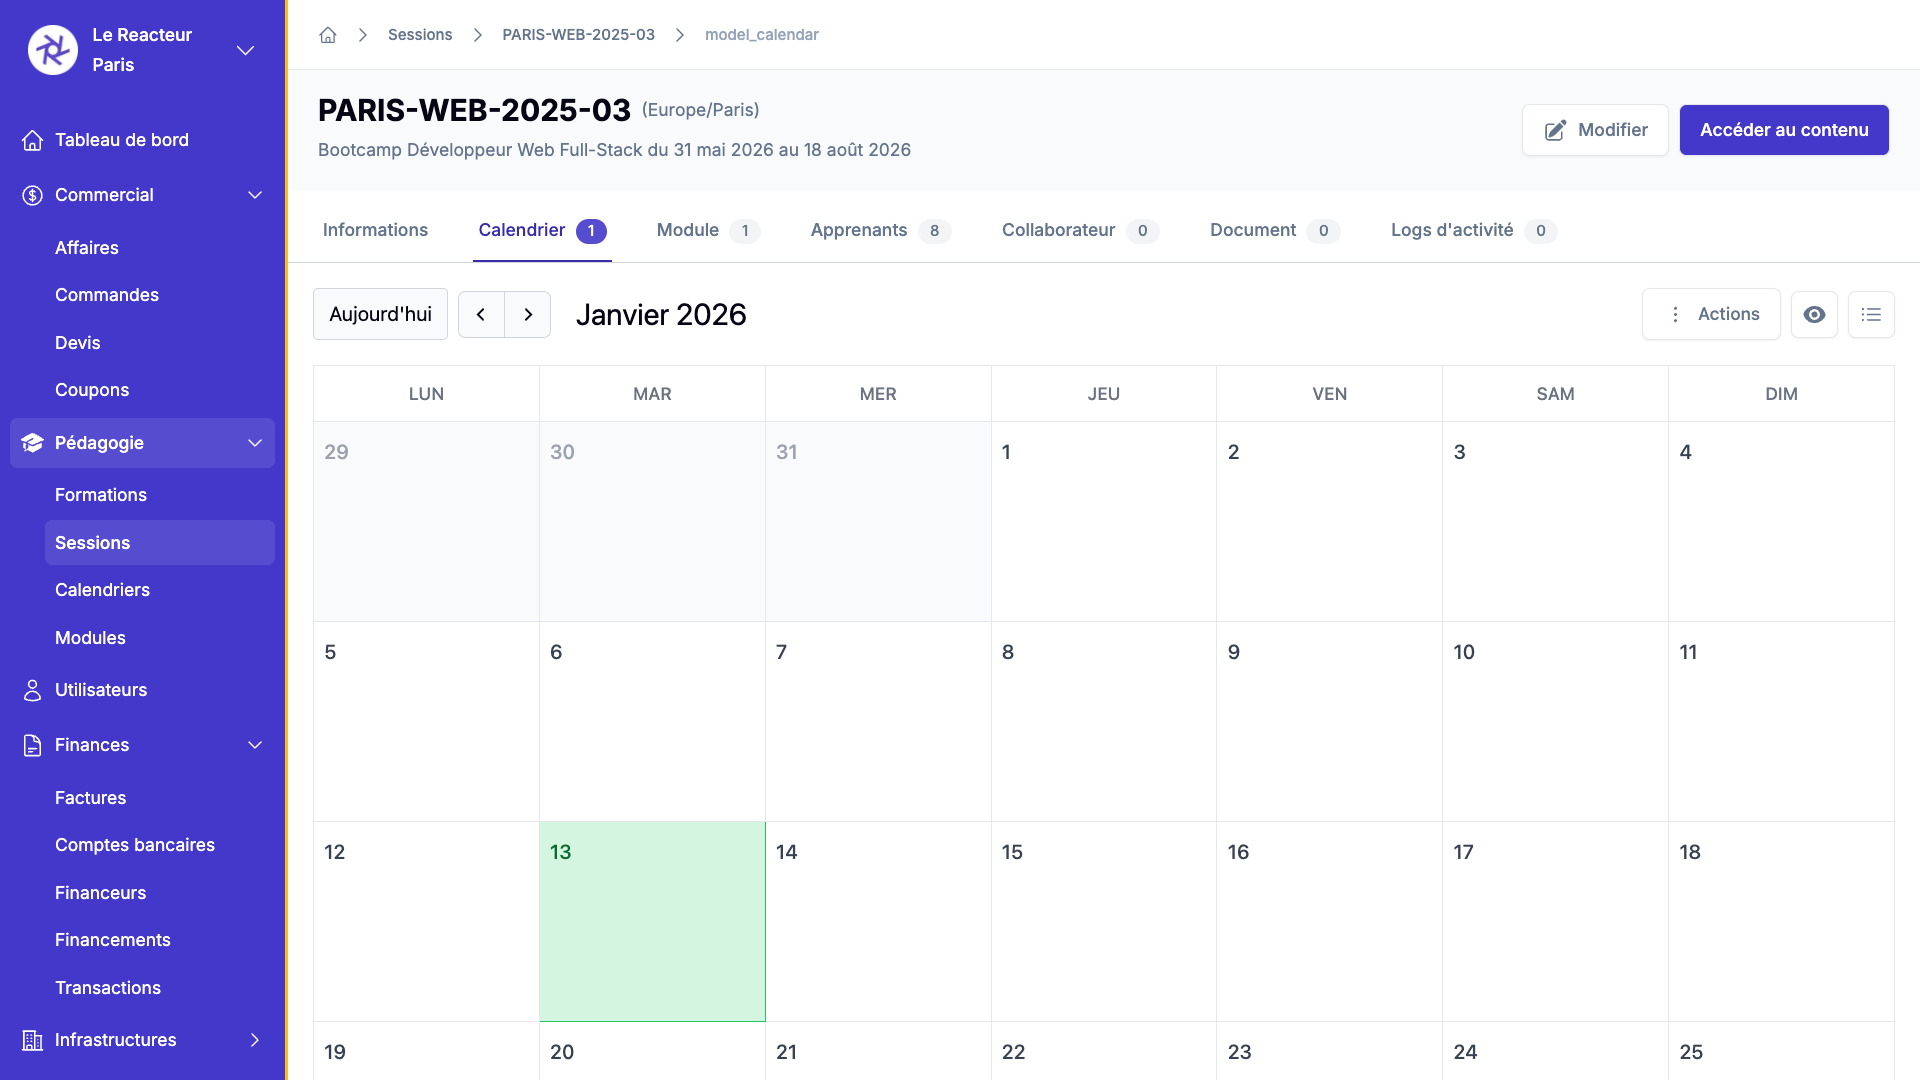Click the Utilisateurs user icon
This screenshot has width=1920, height=1080.
click(30, 689)
